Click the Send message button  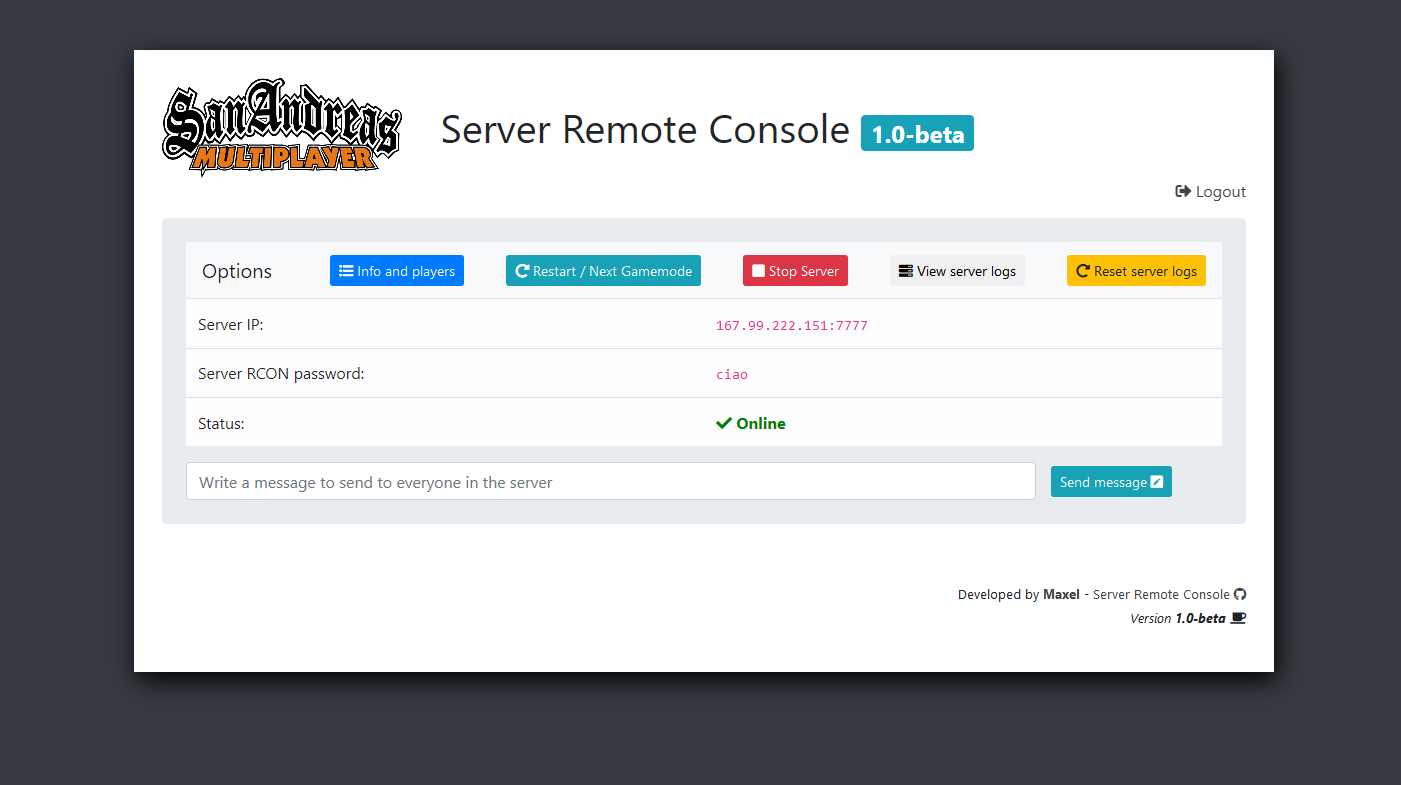point(1111,482)
